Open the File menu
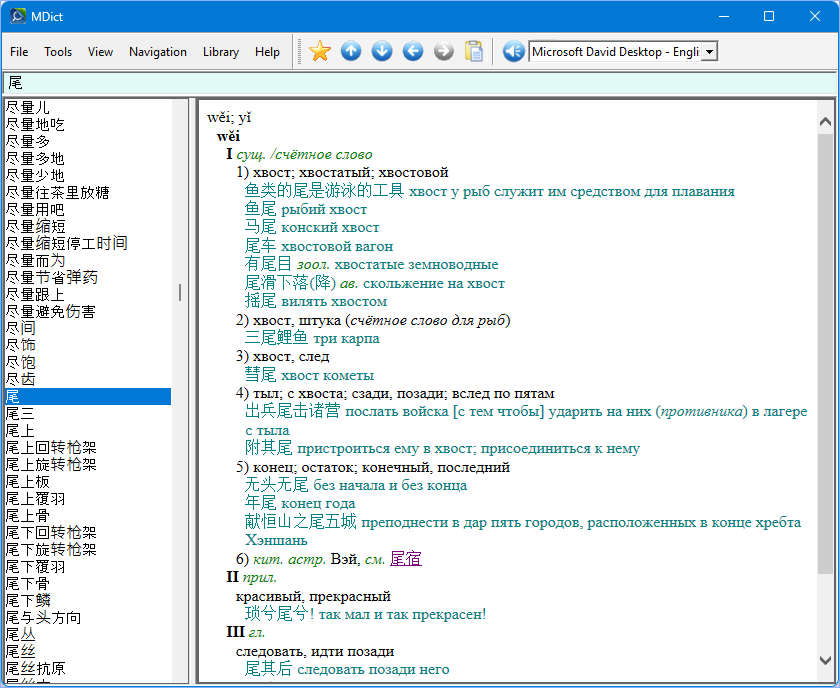 (x=19, y=52)
